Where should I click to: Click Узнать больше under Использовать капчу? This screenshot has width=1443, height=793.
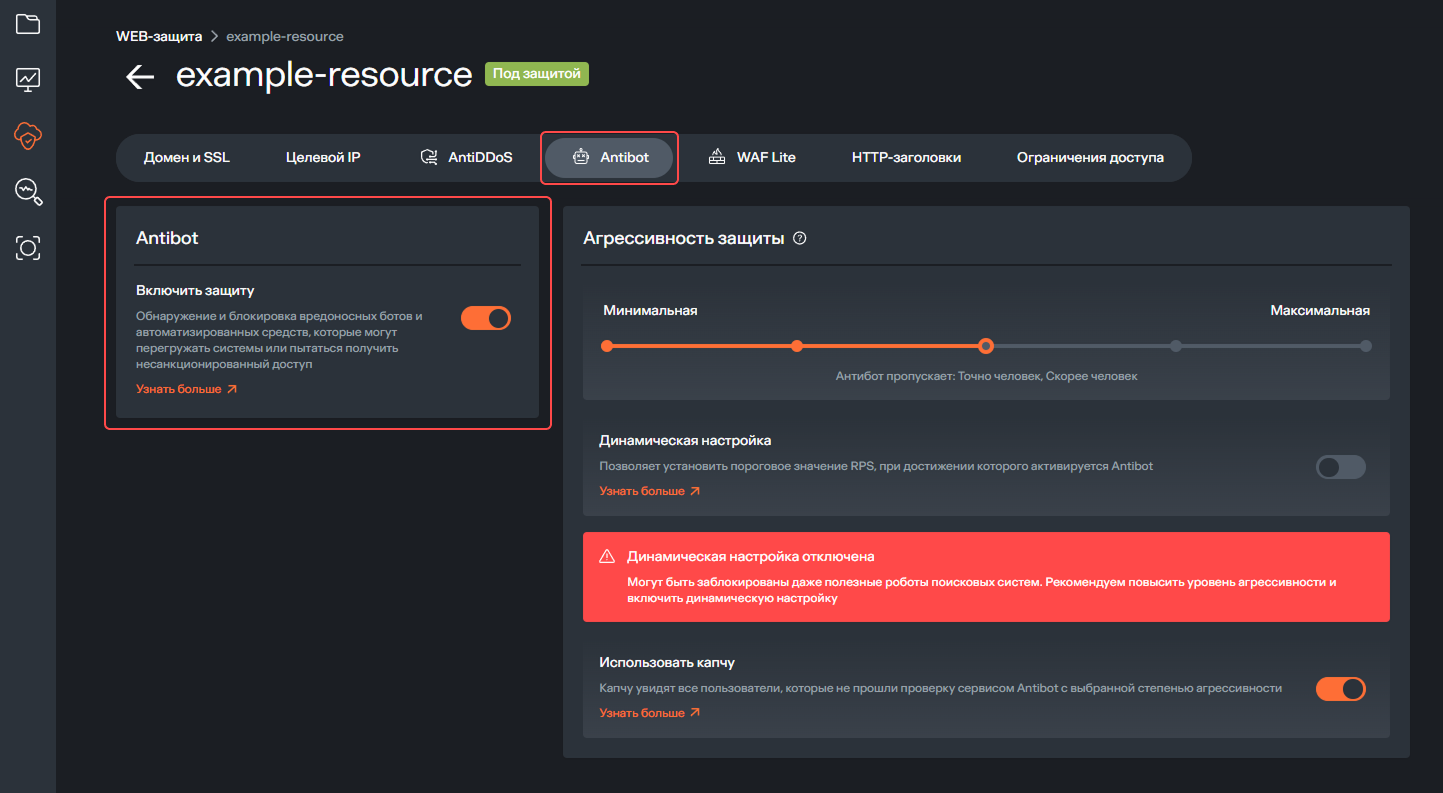point(649,713)
